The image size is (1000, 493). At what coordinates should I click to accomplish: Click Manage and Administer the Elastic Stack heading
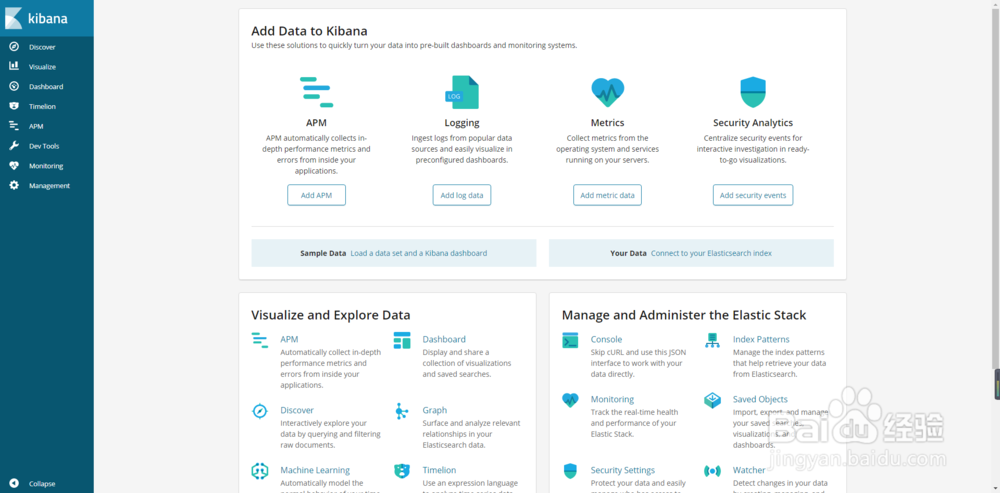tap(684, 315)
